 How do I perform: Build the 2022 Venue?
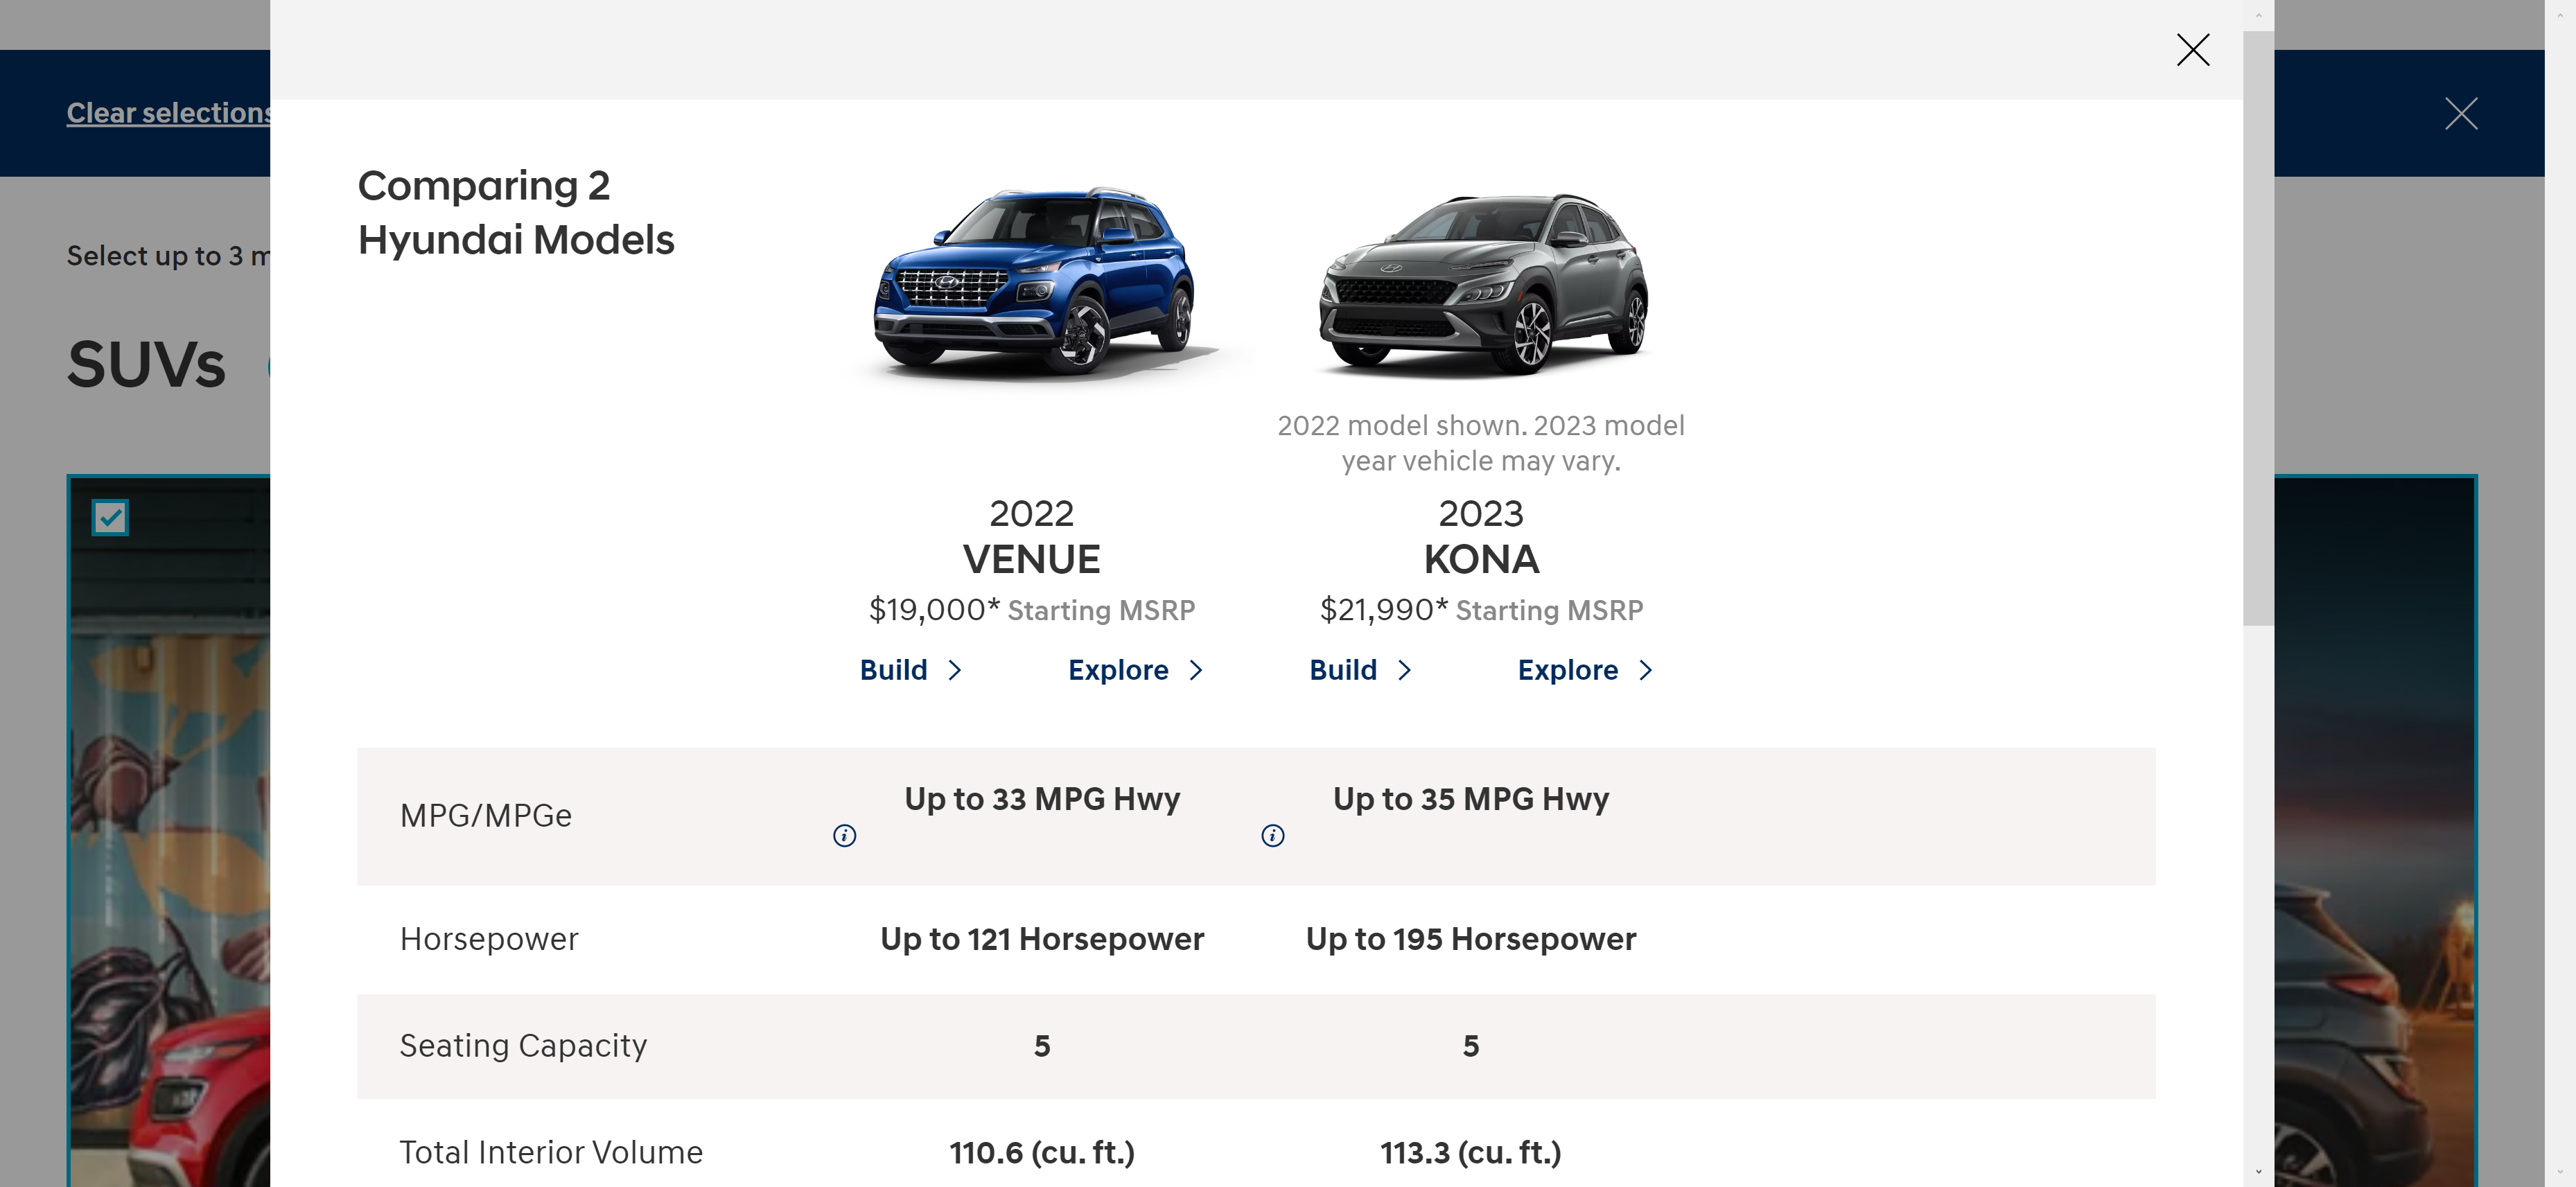coord(893,670)
